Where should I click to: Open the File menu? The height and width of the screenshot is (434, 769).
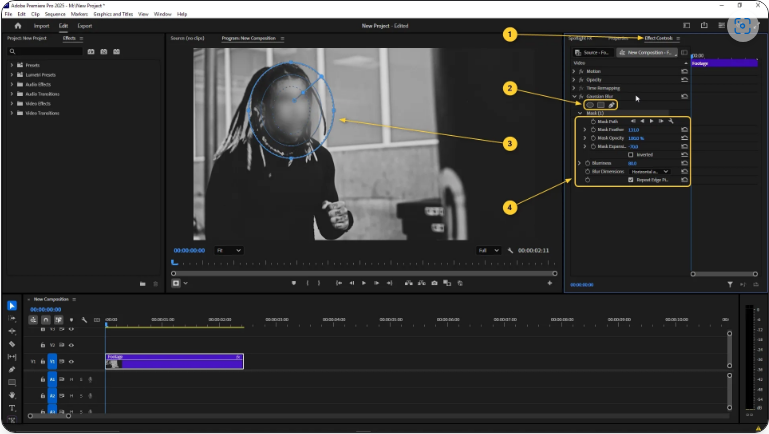tap(8, 14)
